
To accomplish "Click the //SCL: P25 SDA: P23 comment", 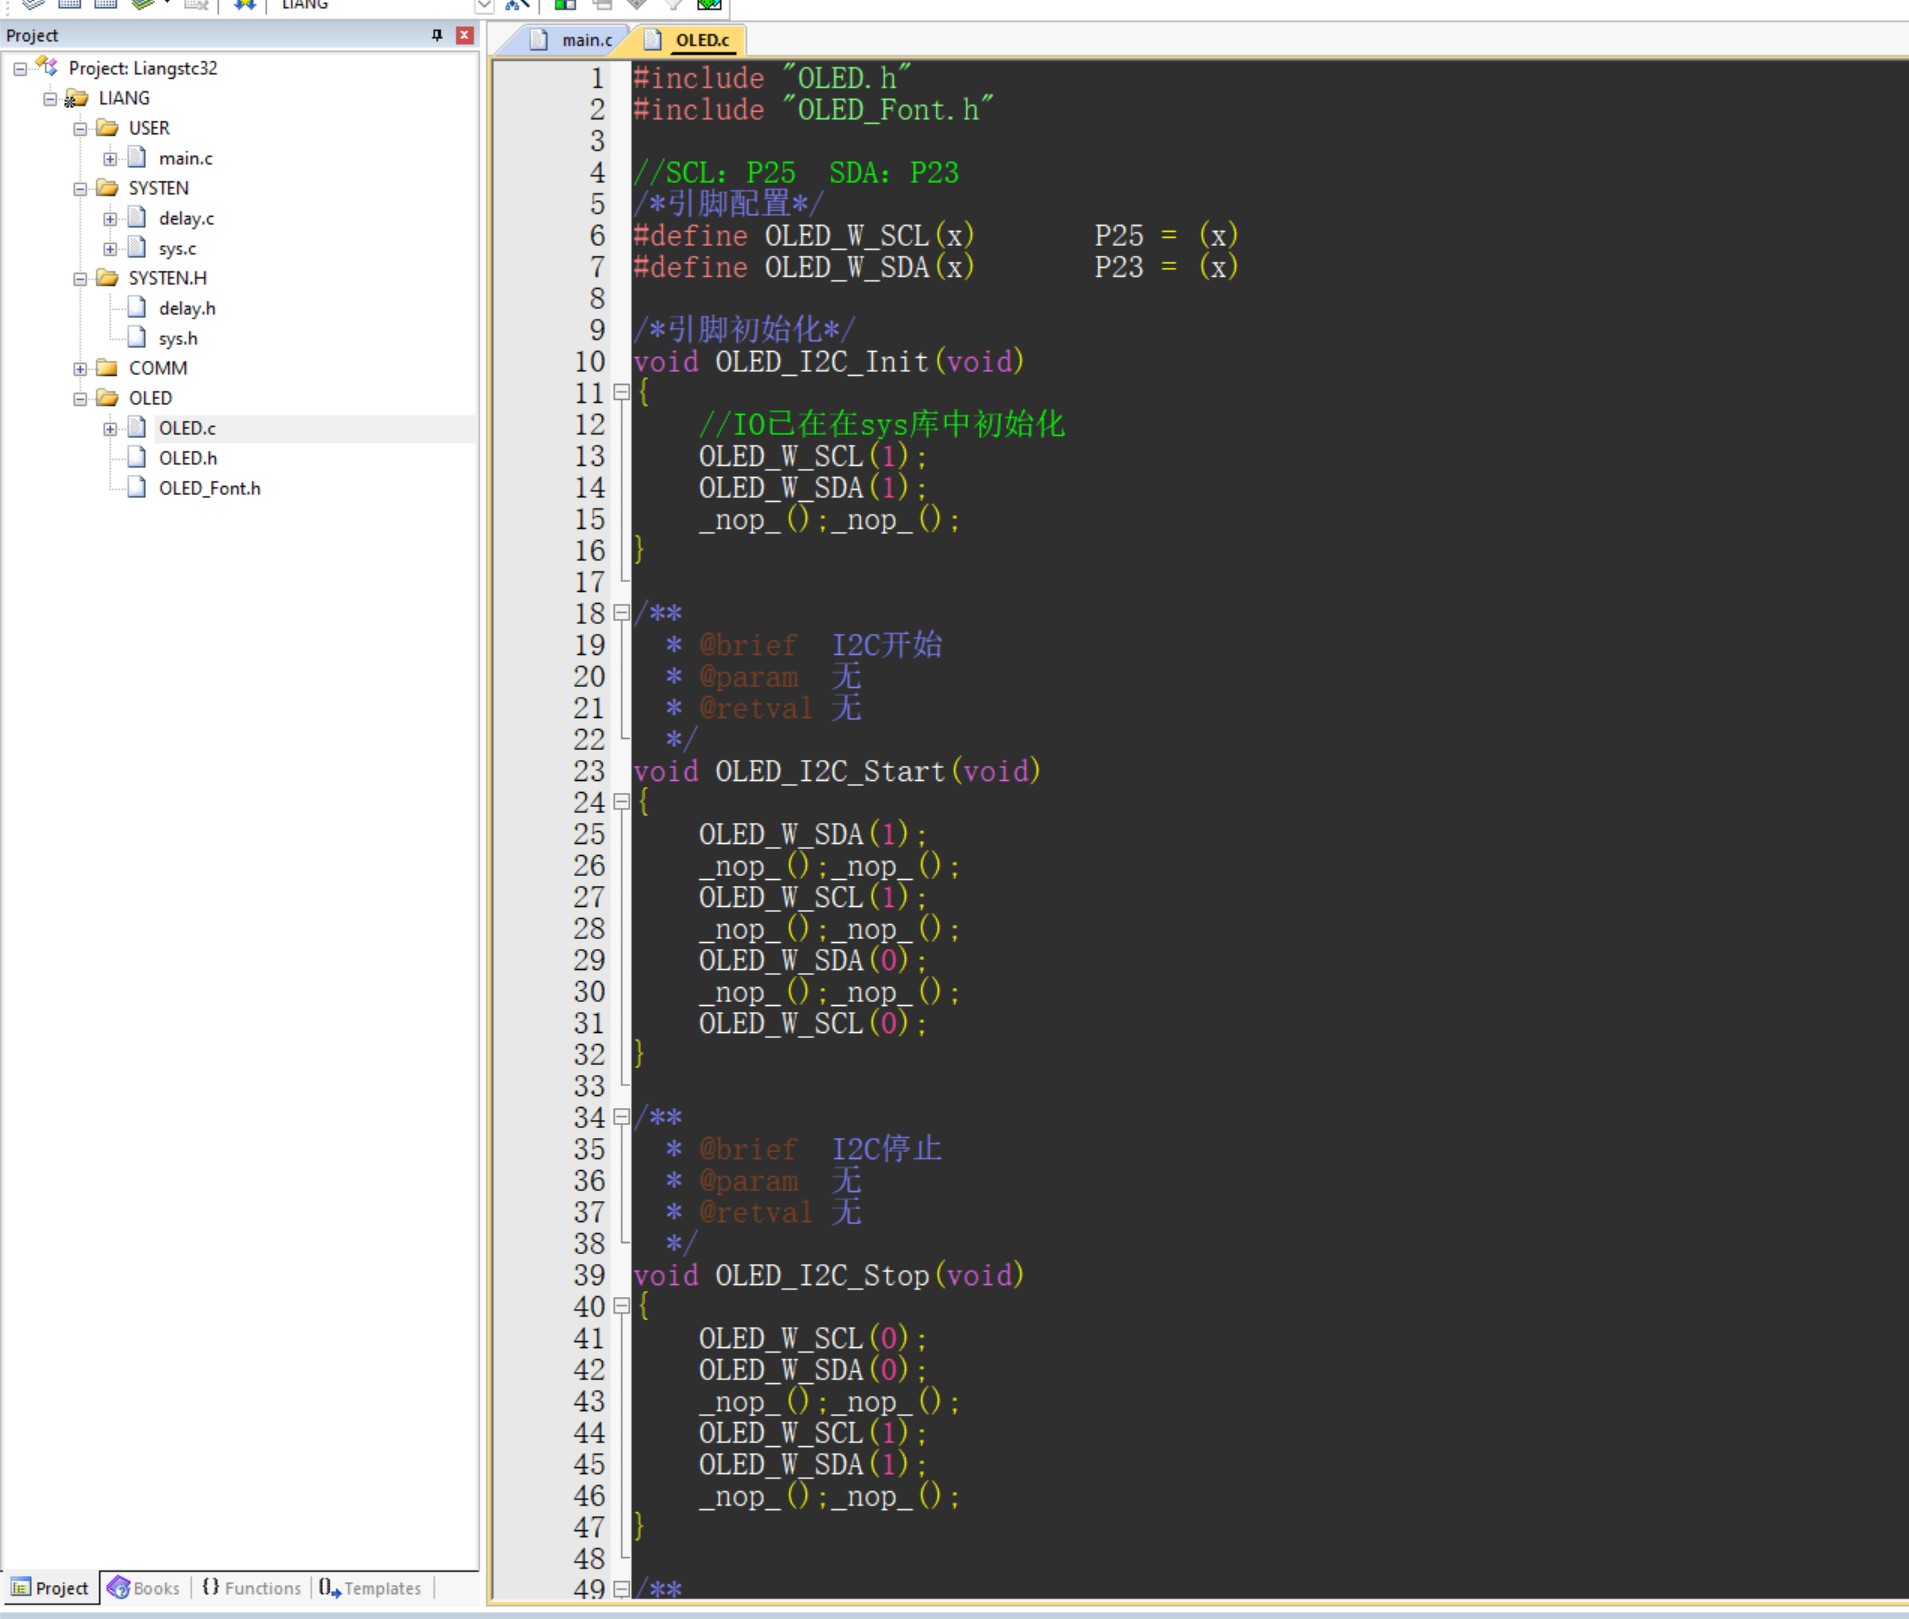I will click(x=796, y=173).
